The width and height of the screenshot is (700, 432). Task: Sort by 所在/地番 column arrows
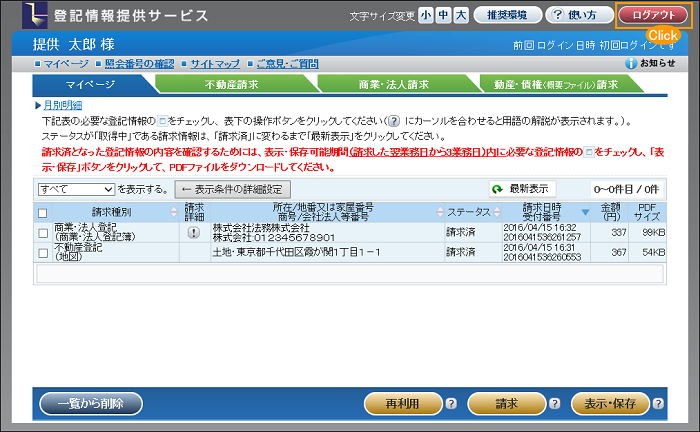[441, 212]
